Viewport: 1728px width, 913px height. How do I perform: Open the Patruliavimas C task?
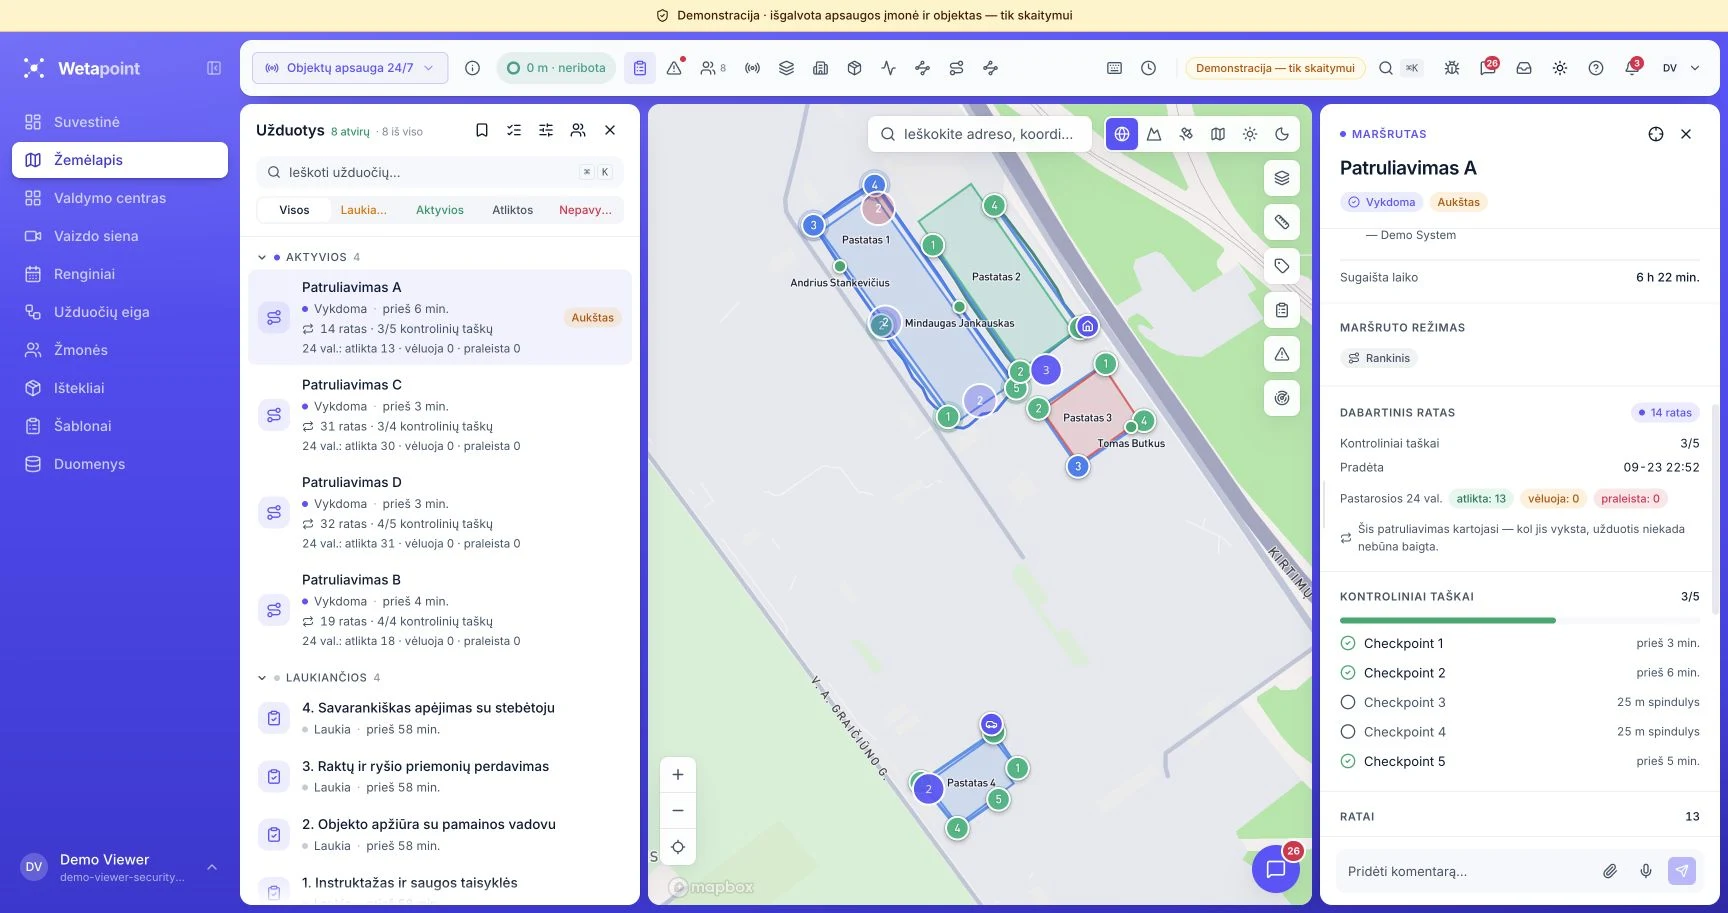pyautogui.click(x=440, y=415)
